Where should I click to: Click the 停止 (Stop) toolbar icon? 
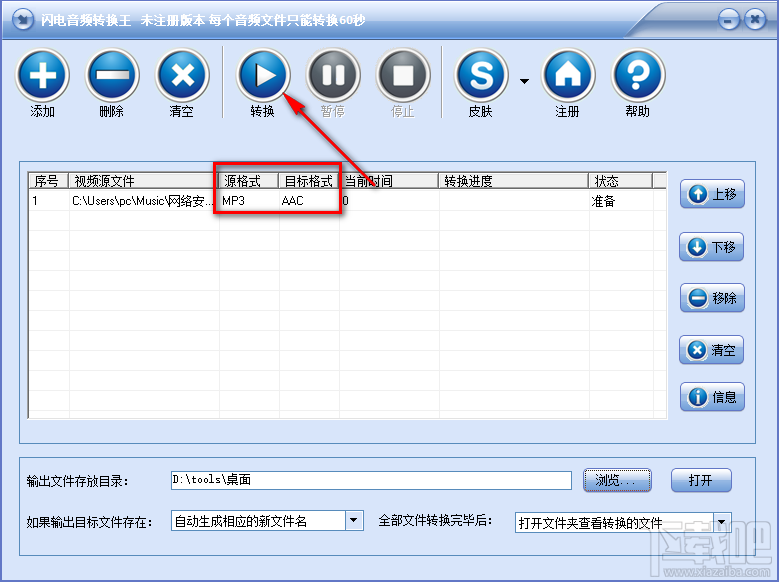click(x=403, y=75)
